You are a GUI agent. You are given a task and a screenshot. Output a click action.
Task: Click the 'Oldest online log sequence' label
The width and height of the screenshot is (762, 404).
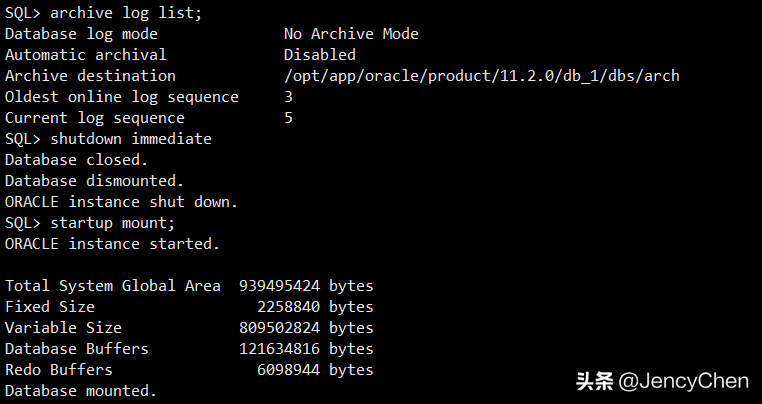(122, 97)
